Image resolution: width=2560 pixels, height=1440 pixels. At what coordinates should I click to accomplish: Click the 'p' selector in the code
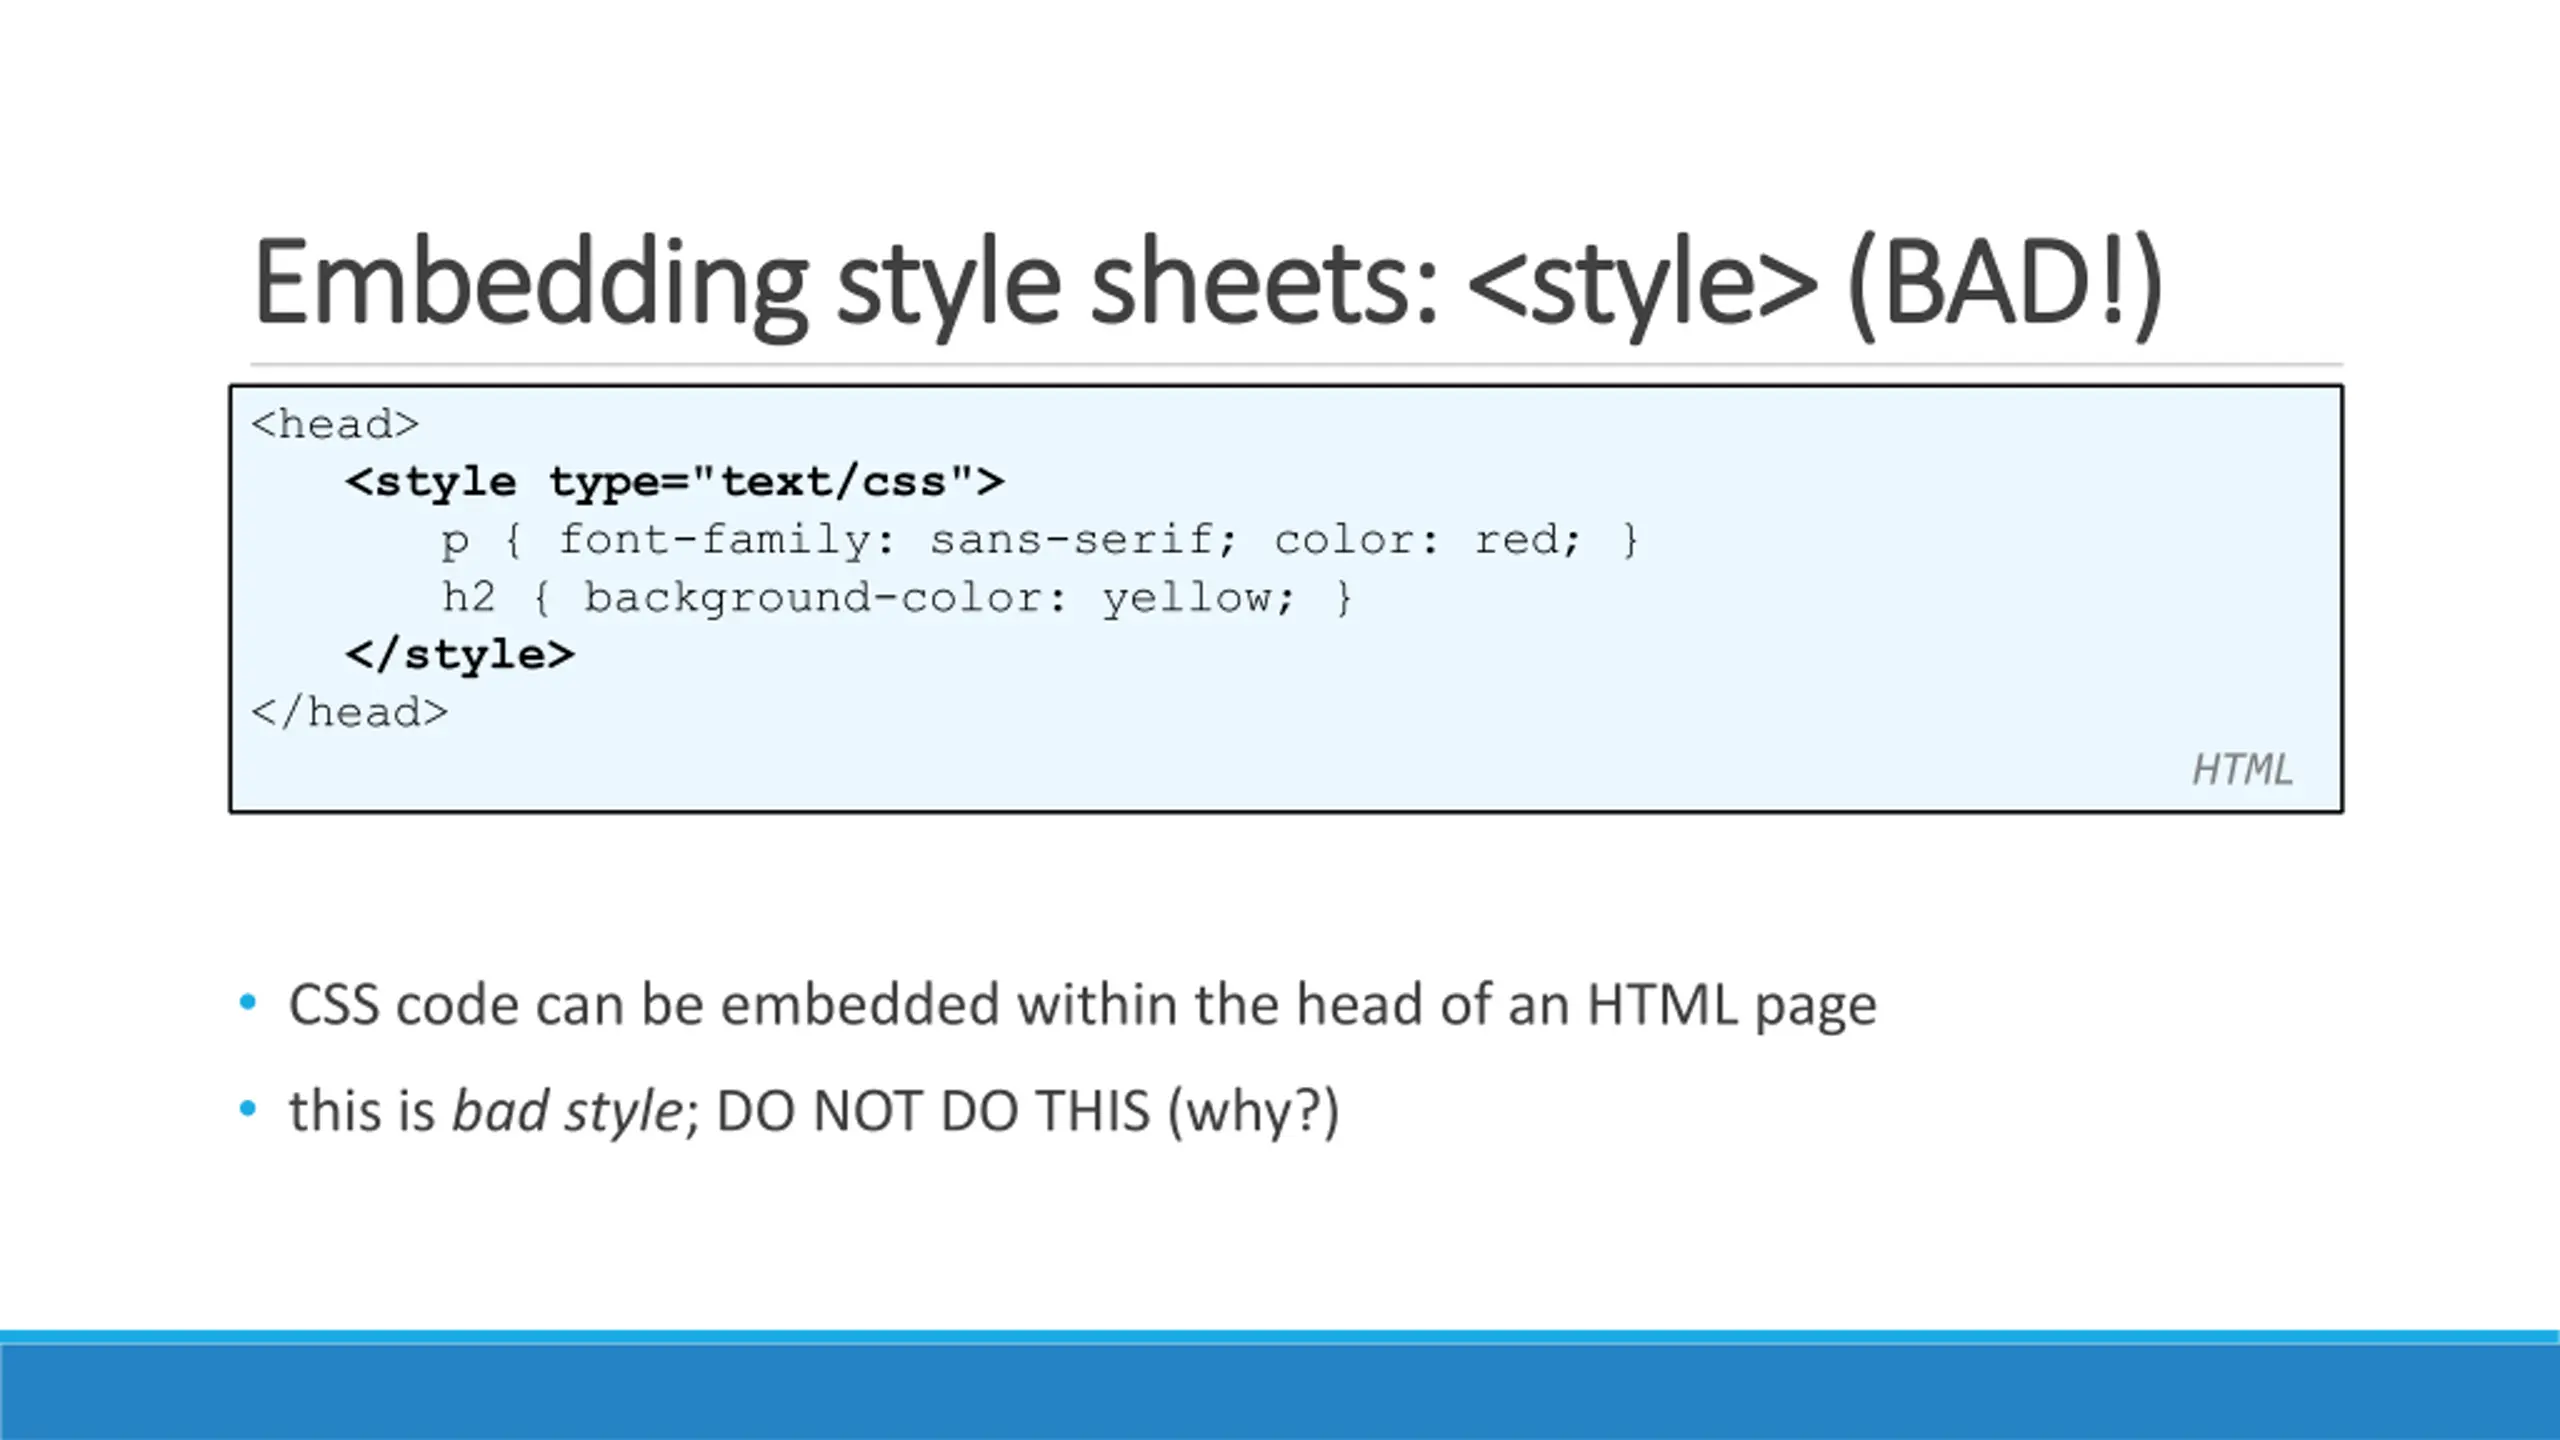(455, 540)
